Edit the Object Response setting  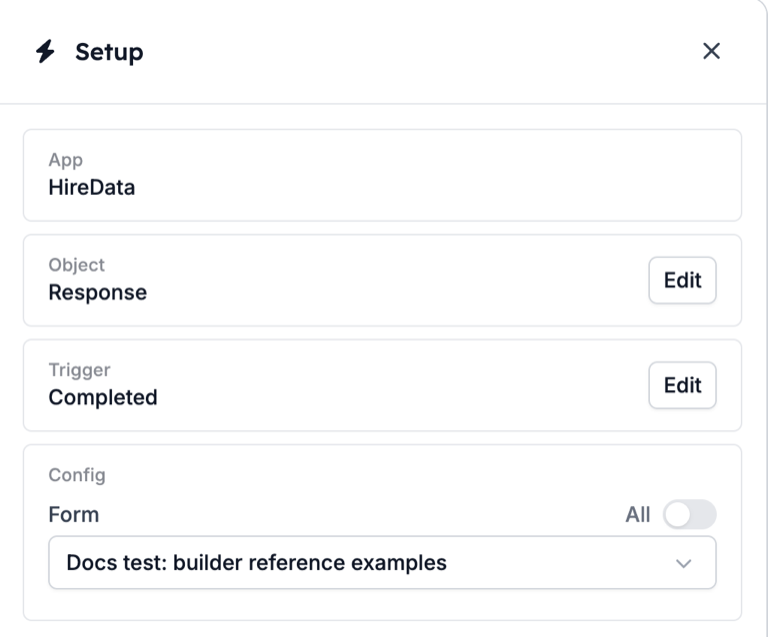tap(682, 280)
